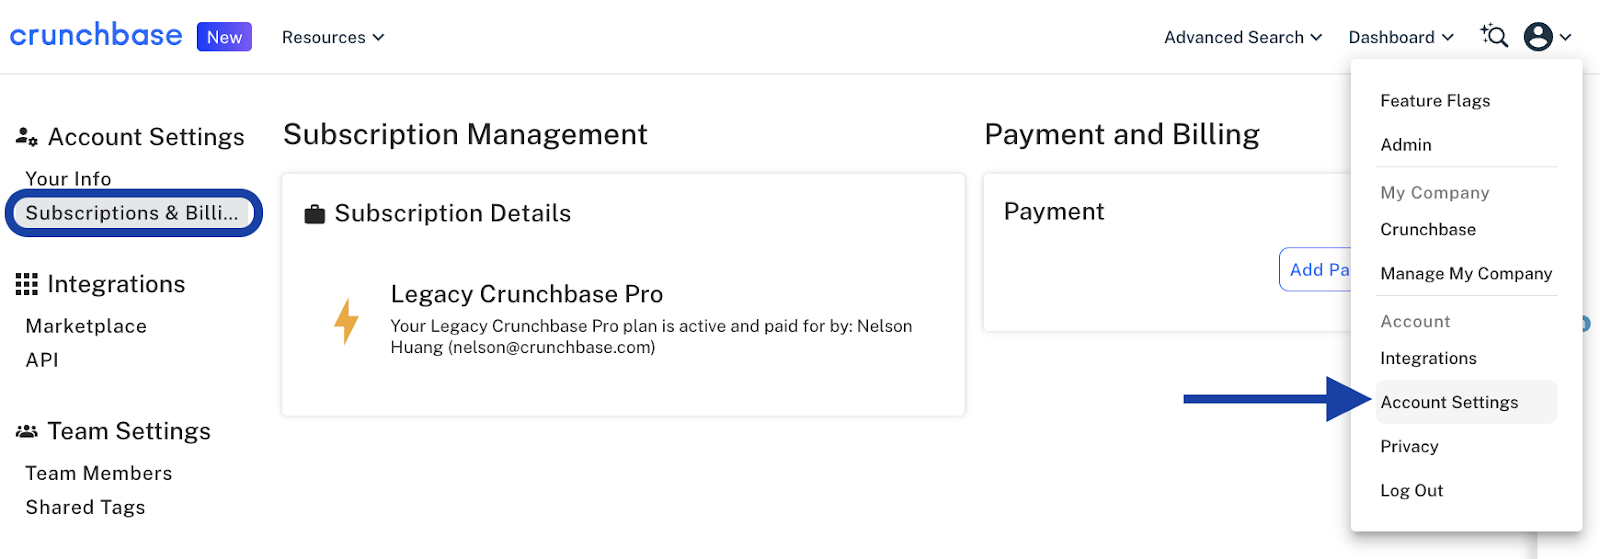The height and width of the screenshot is (559, 1600).
Task: Open the user profile avatar icon
Action: pos(1538,37)
